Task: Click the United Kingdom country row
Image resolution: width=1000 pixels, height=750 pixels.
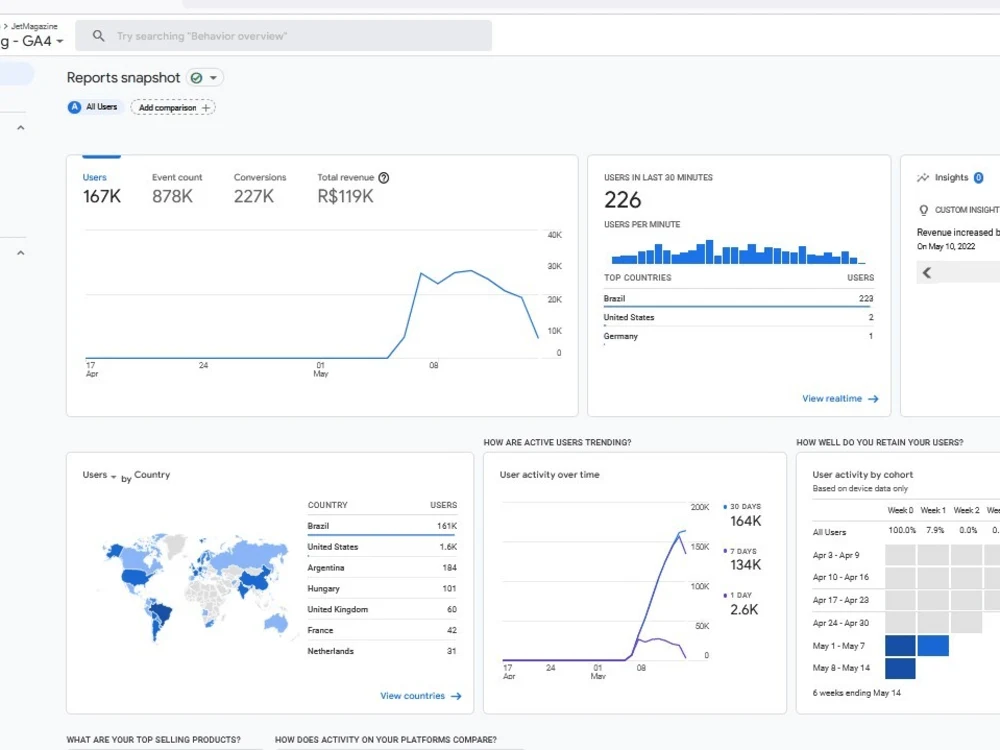Action: pyautogui.click(x=382, y=609)
